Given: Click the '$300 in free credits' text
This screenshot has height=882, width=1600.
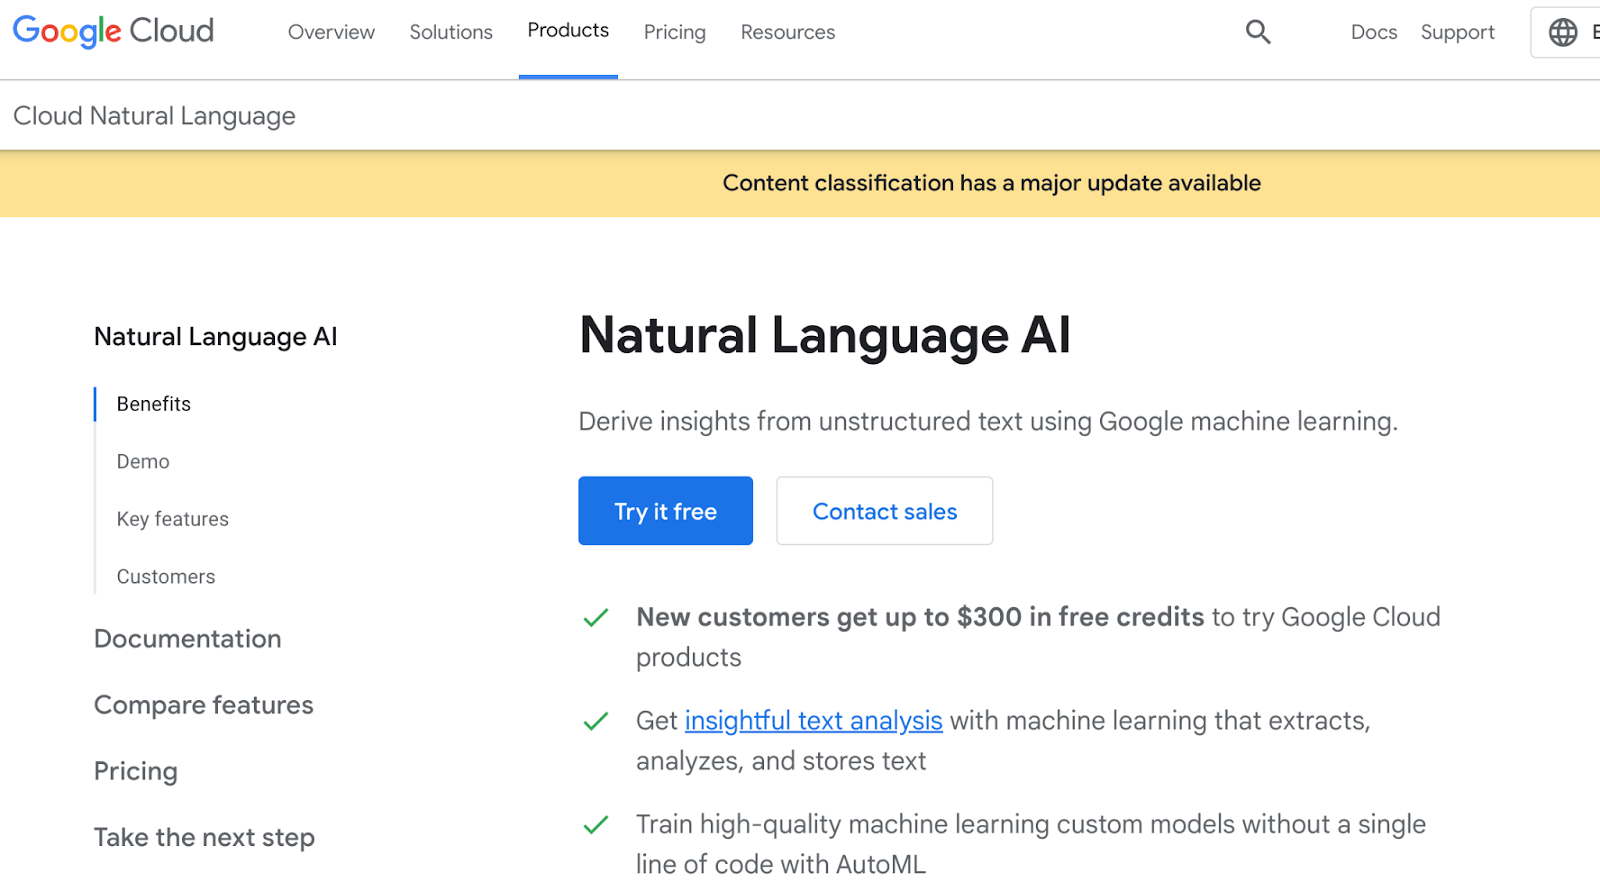Looking at the screenshot, I should 1080,617.
